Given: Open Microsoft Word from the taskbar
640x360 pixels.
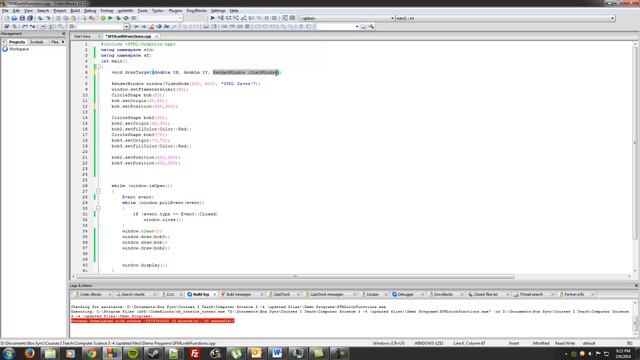Looking at the screenshot, I should [277, 353].
